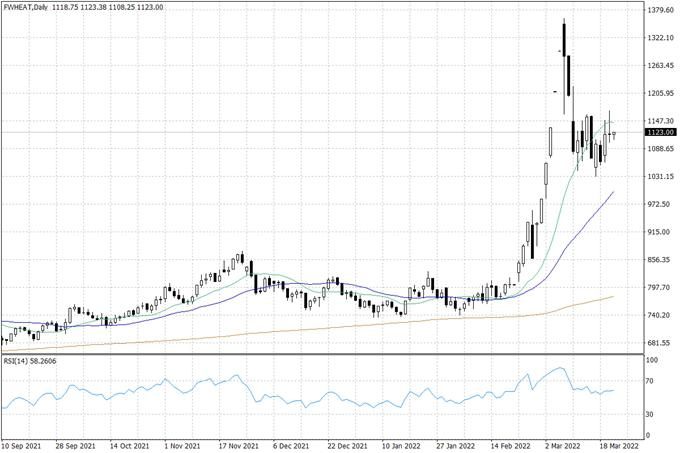Click the 6 Dec 2021 date label
Image resolution: width=680 pixels, height=453 pixels.
coord(294,446)
